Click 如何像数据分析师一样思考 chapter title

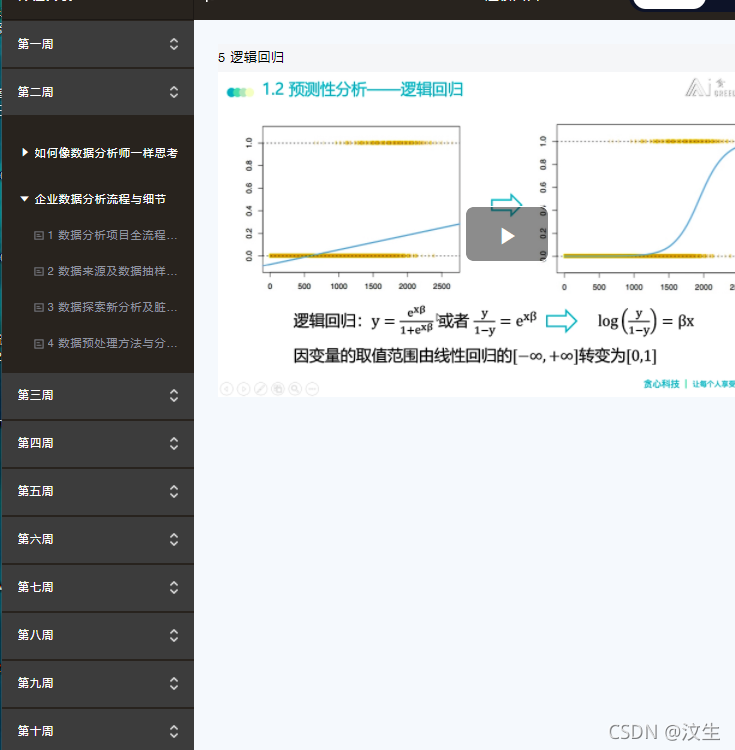(x=106, y=153)
